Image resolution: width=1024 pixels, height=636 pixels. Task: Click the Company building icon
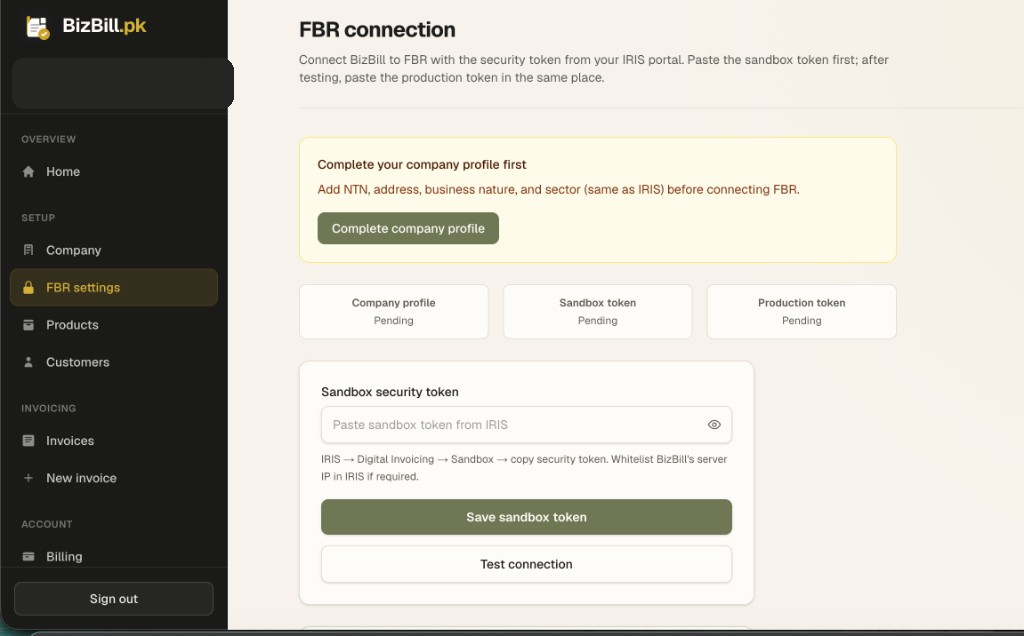coord(28,250)
